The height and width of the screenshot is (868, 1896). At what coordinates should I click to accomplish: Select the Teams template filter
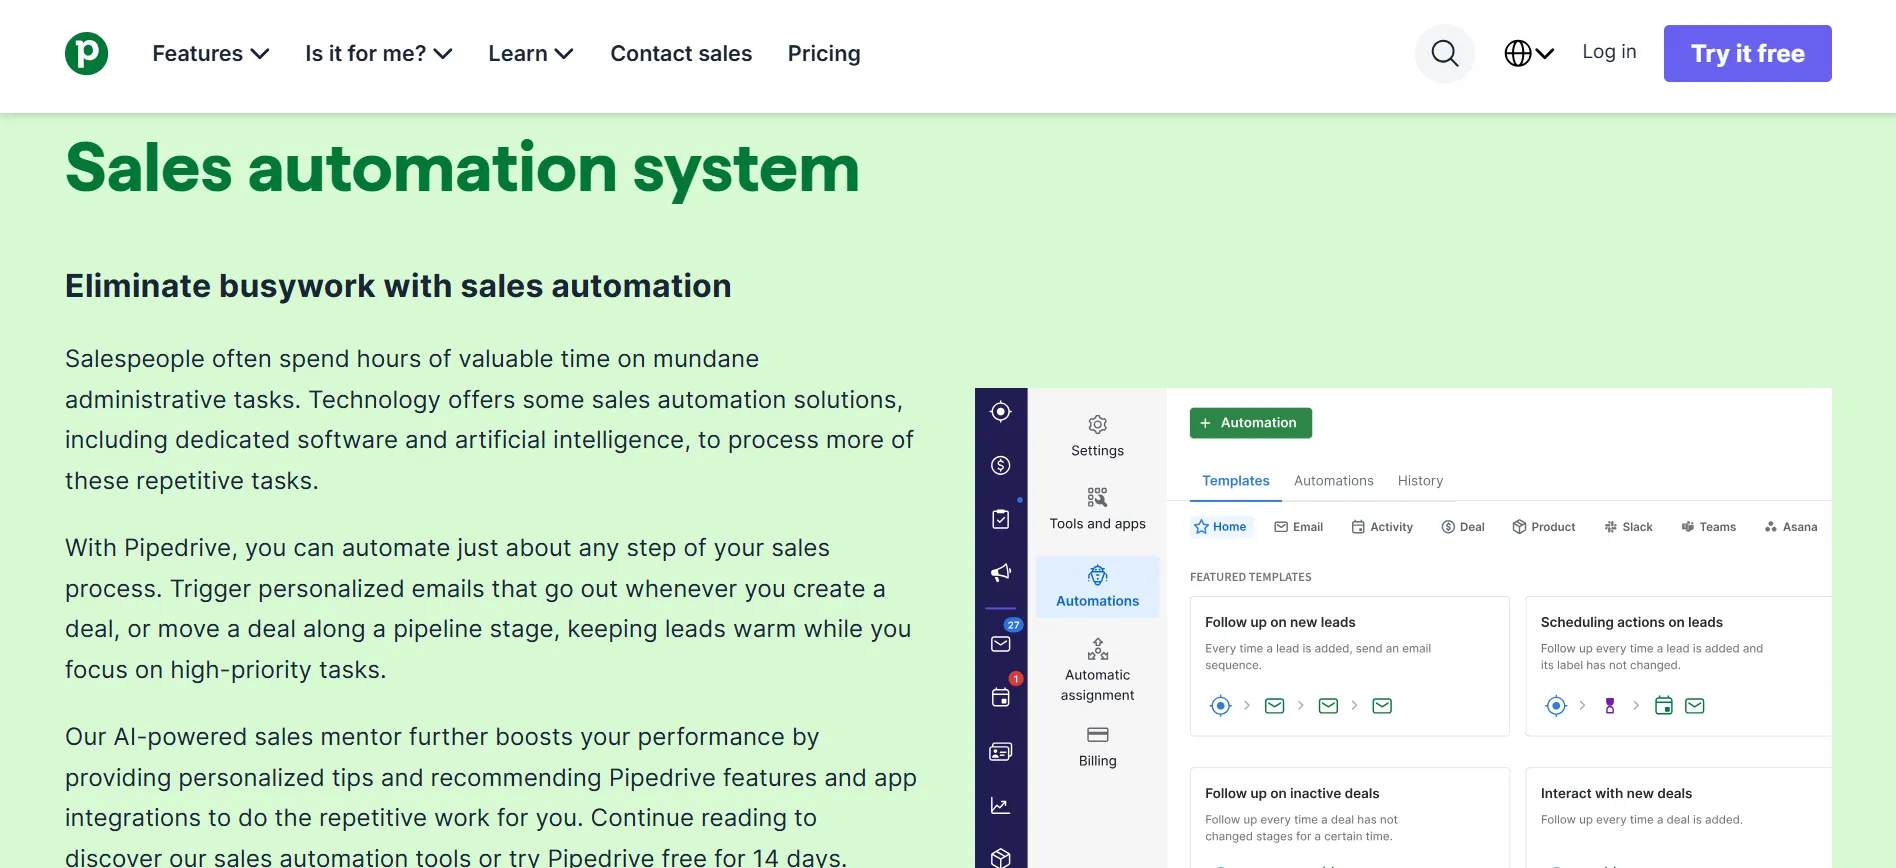click(1708, 527)
